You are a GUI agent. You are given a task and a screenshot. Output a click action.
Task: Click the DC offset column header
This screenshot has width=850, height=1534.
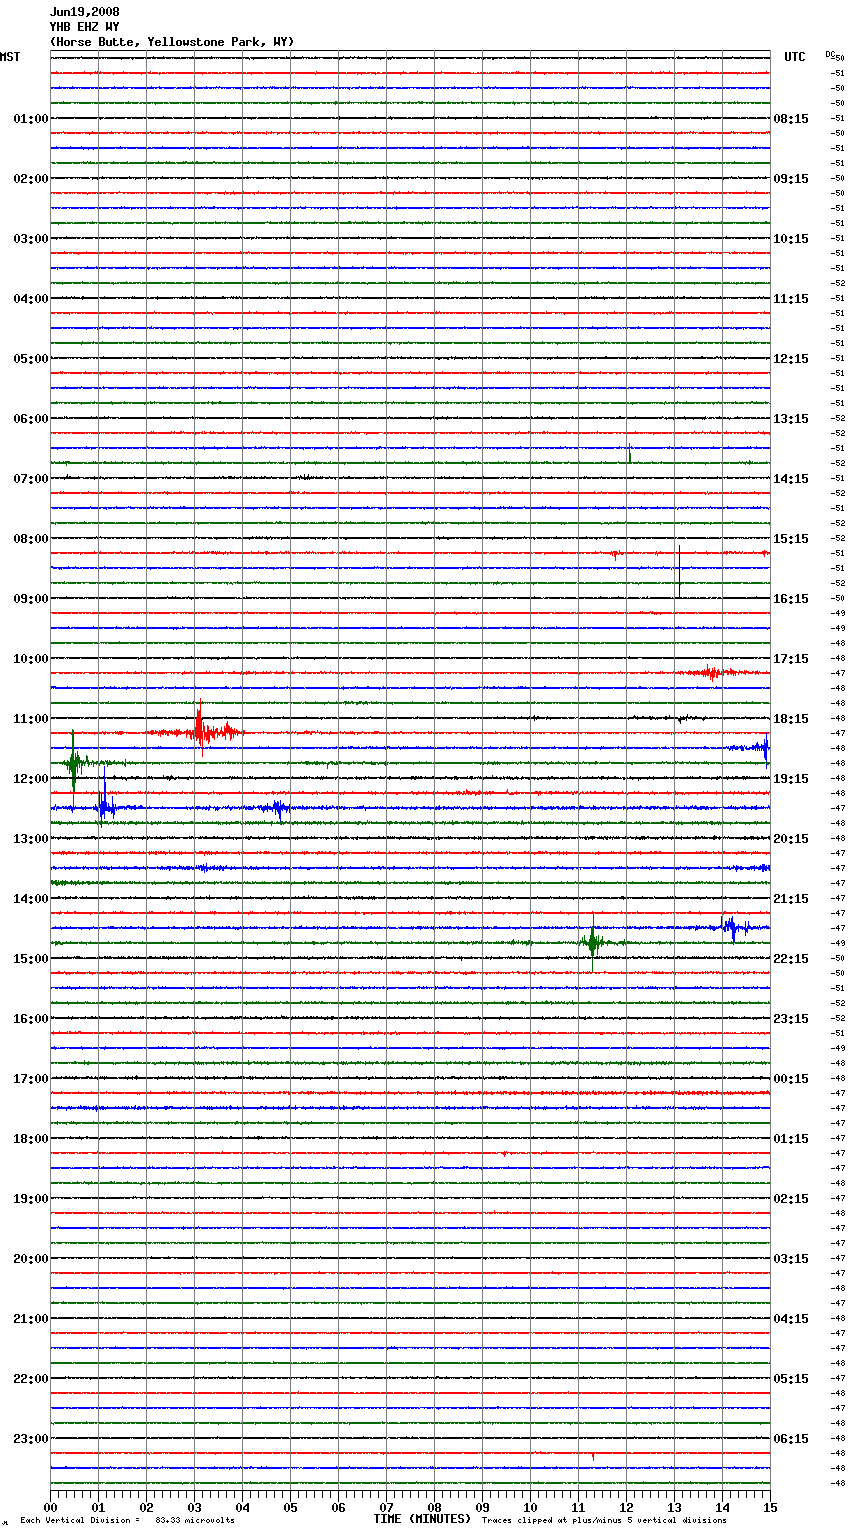pos(830,53)
